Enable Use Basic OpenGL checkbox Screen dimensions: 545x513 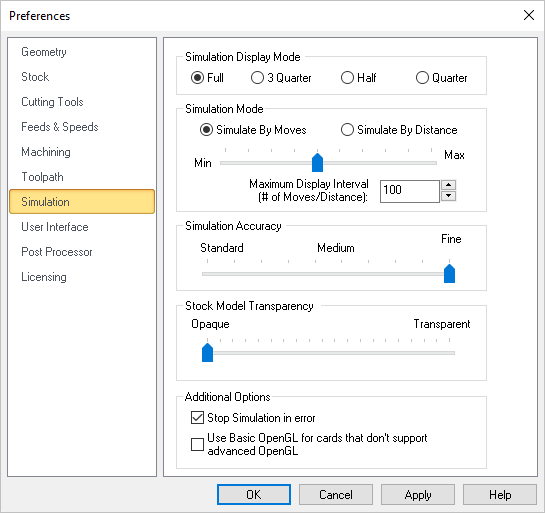coord(309,444)
